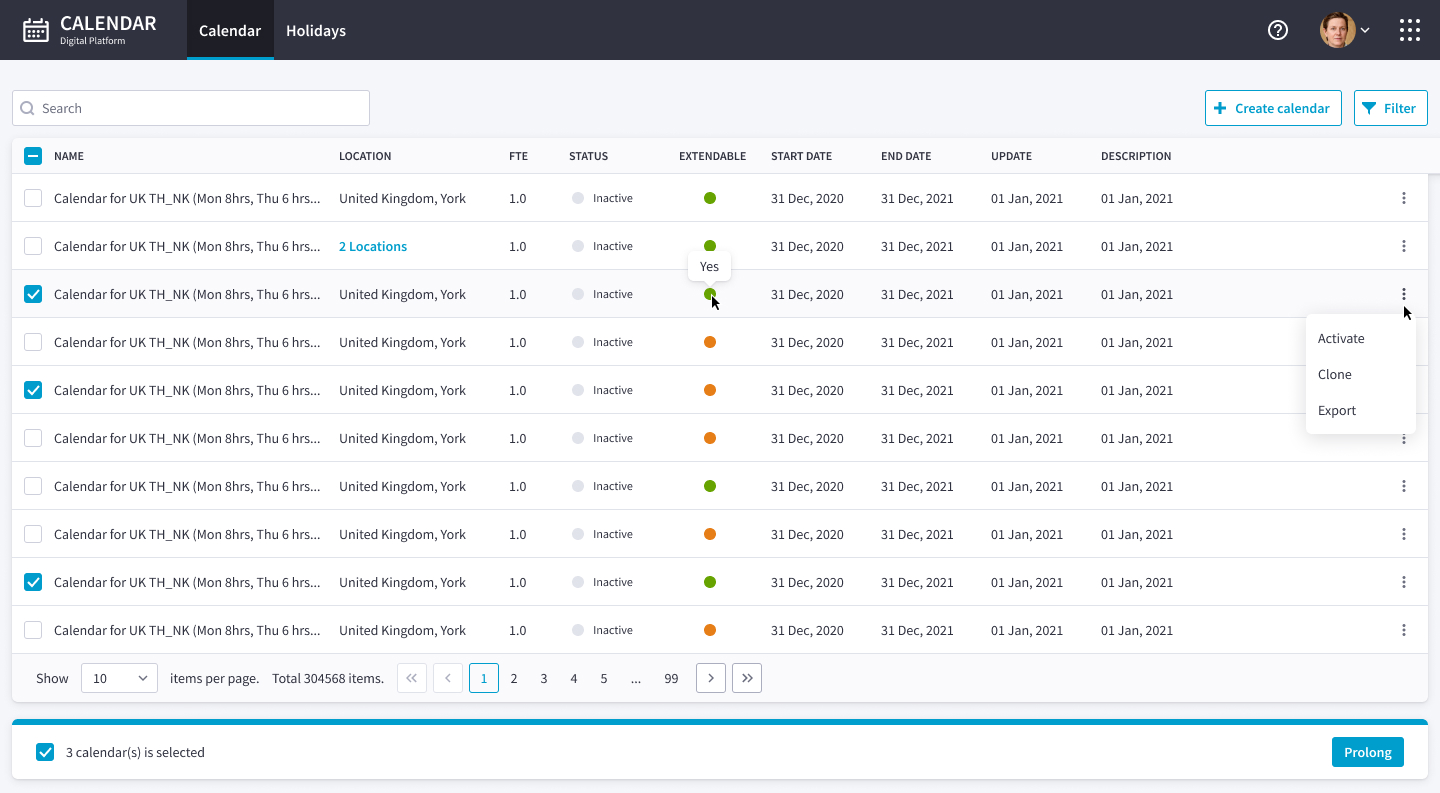Image resolution: width=1440 pixels, height=793 pixels.
Task: Open kebab menu for the last row
Action: pyautogui.click(x=1404, y=630)
